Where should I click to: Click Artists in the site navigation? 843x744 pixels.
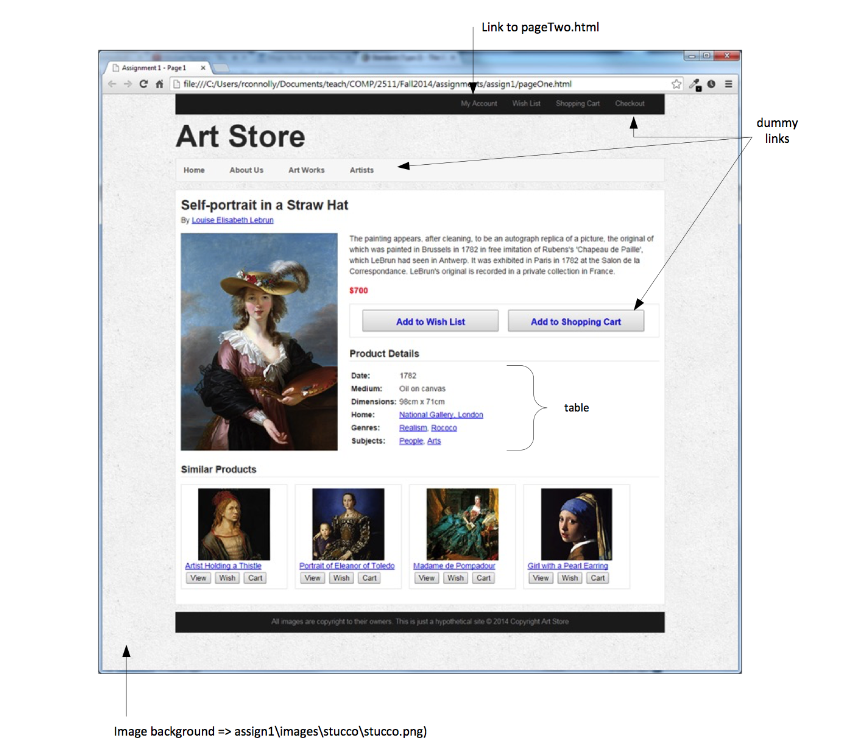tap(361, 170)
